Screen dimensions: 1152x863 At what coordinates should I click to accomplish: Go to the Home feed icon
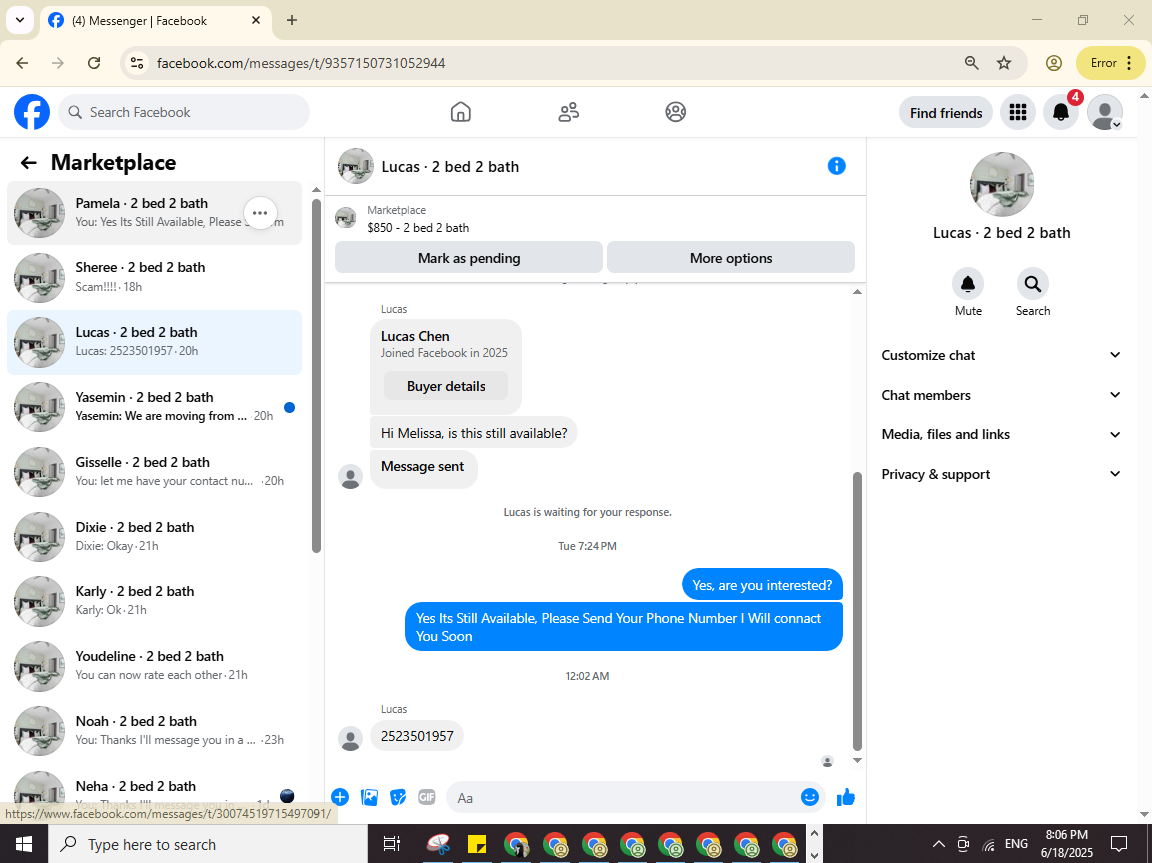click(461, 112)
